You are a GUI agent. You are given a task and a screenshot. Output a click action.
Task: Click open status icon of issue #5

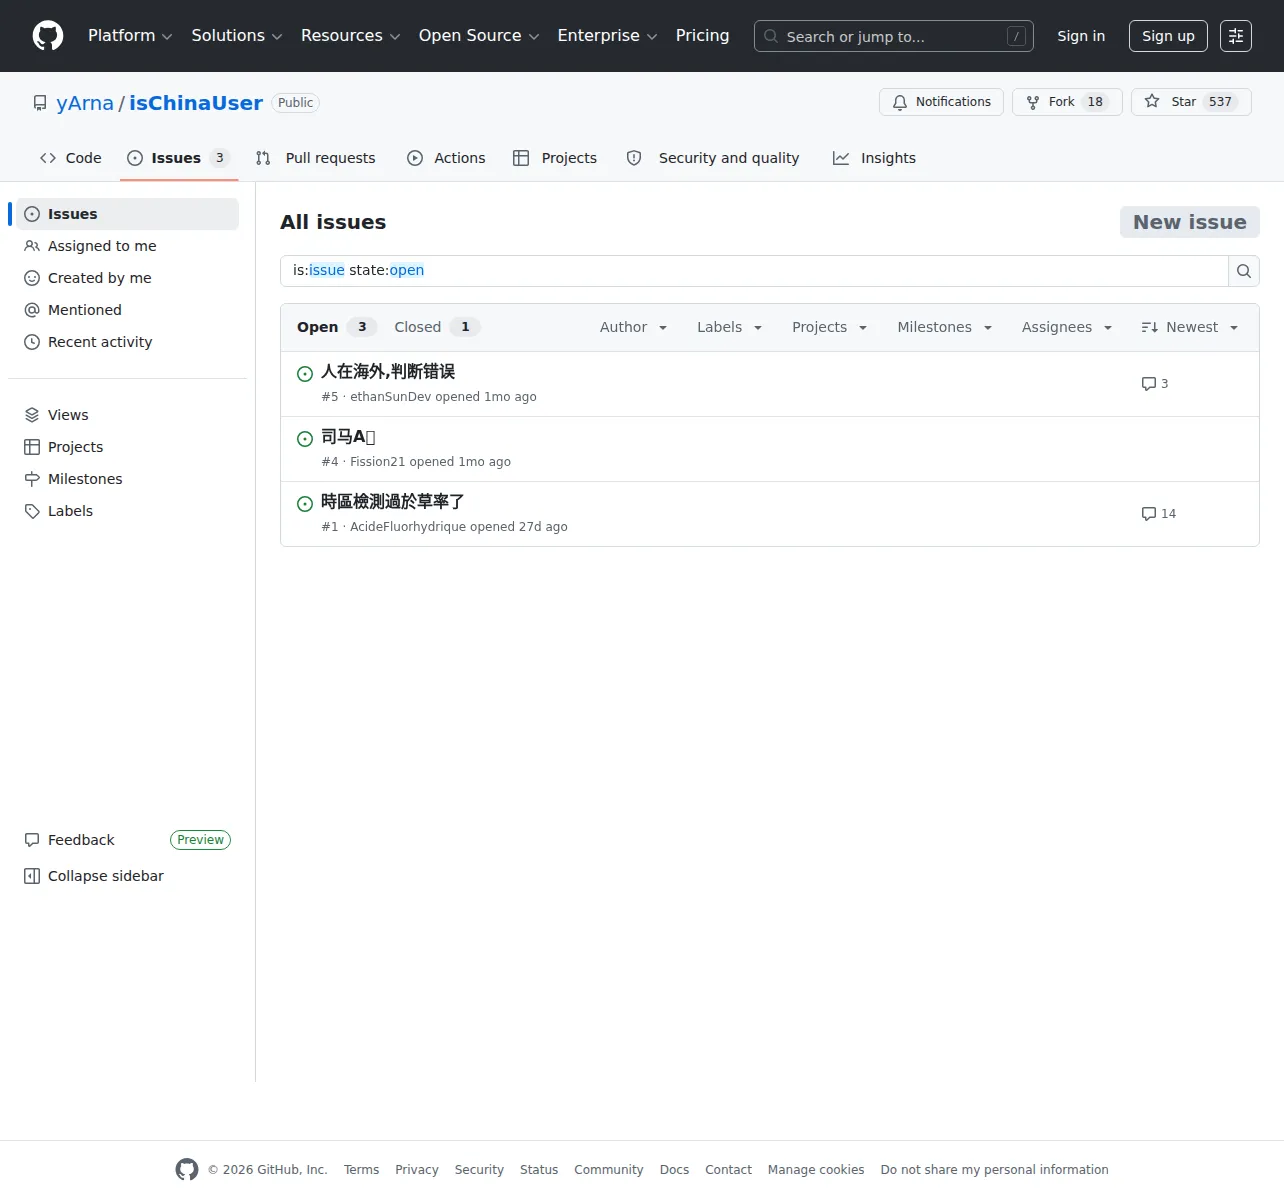(305, 374)
